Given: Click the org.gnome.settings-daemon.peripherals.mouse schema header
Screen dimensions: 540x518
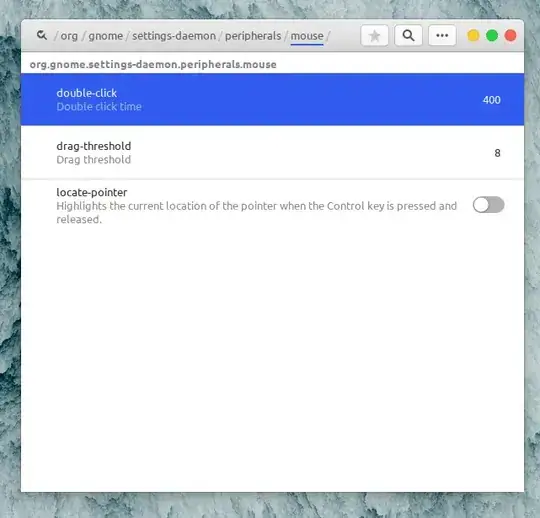Looking at the screenshot, I should pyautogui.click(x=153, y=64).
